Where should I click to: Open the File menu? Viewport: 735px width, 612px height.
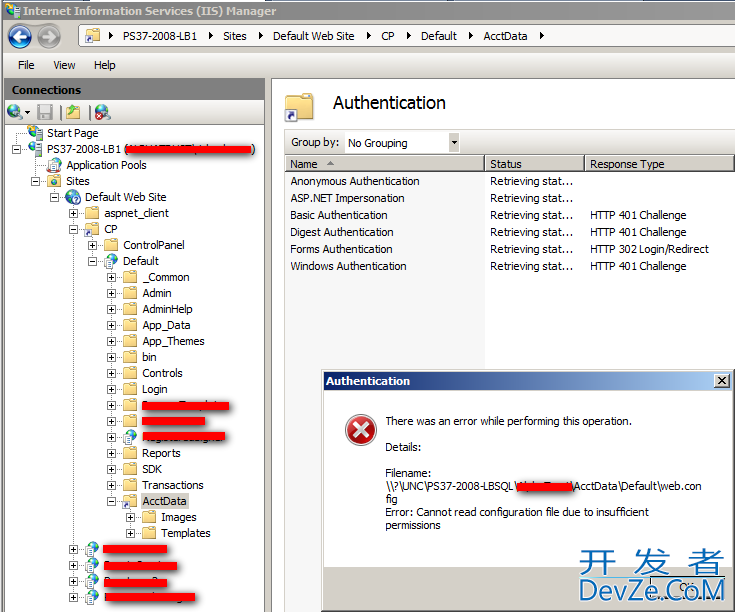26,65
